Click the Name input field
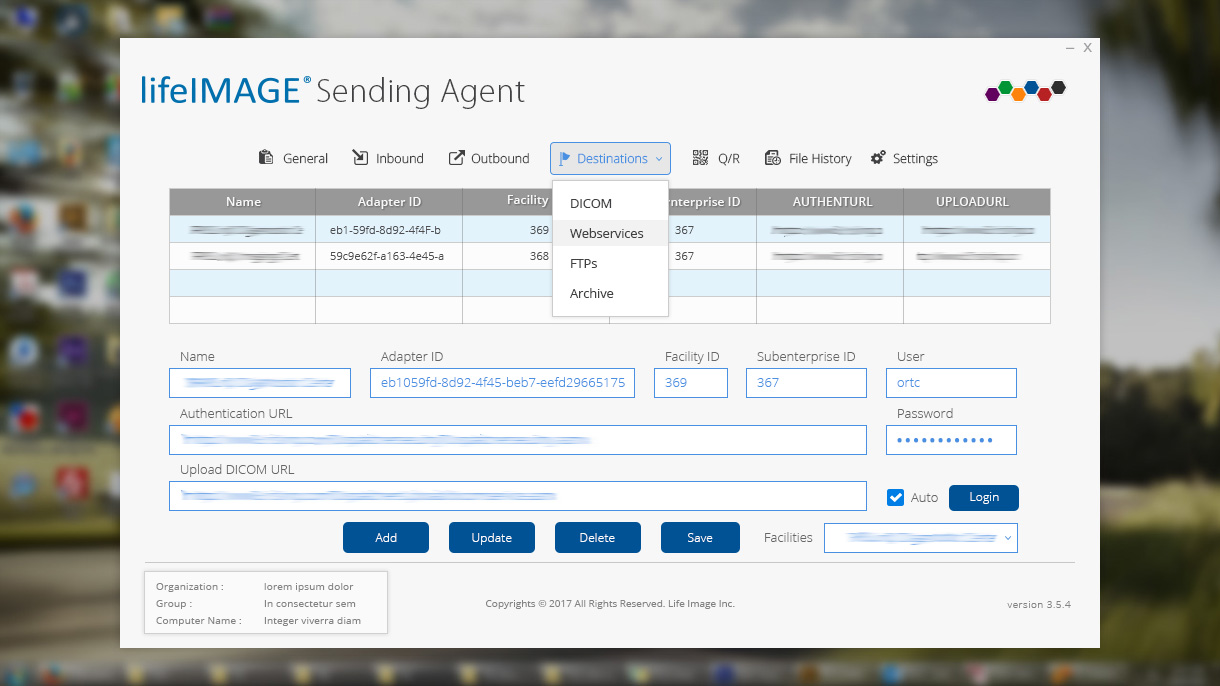 pos(260,383)
